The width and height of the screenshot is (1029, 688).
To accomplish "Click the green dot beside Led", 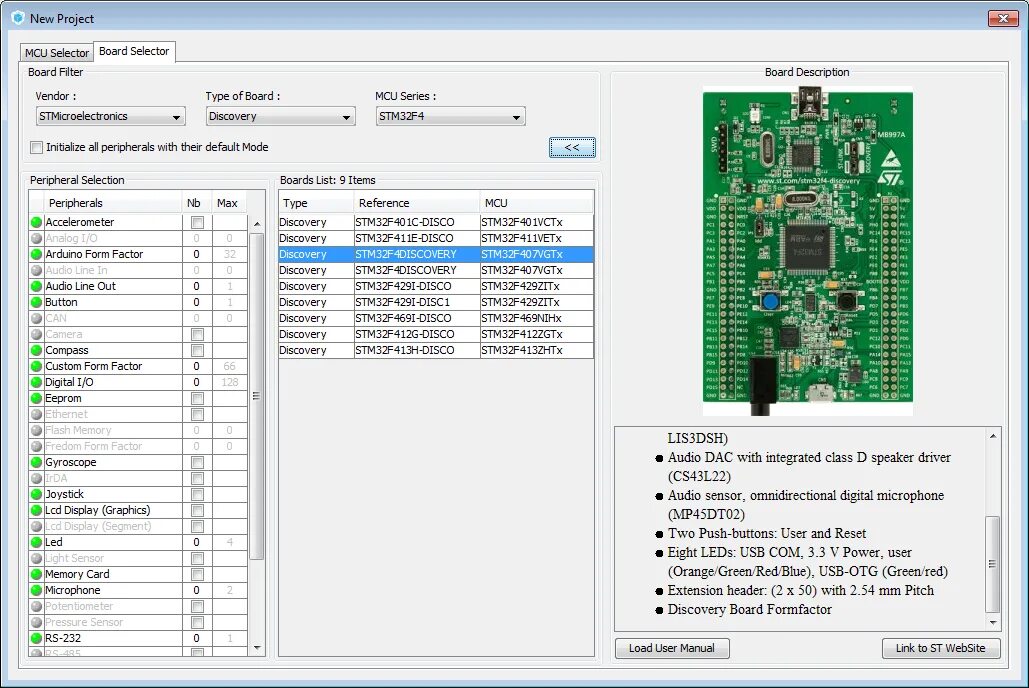I will click(37, 542).
